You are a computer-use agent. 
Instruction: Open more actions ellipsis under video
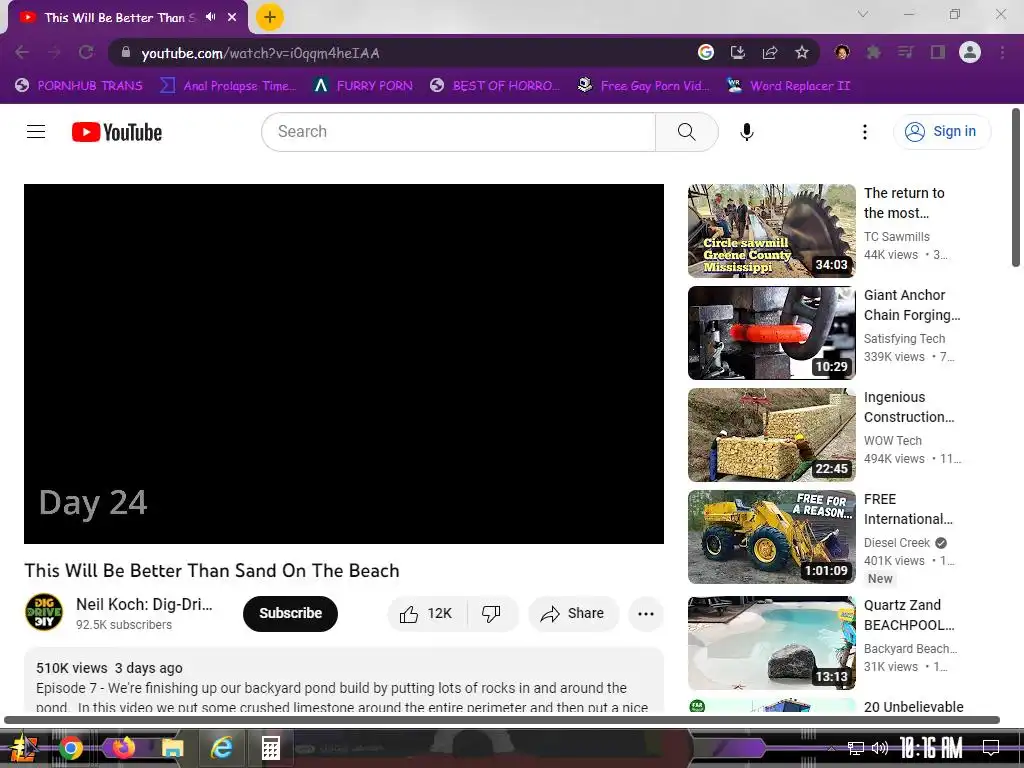pos(646,614)
